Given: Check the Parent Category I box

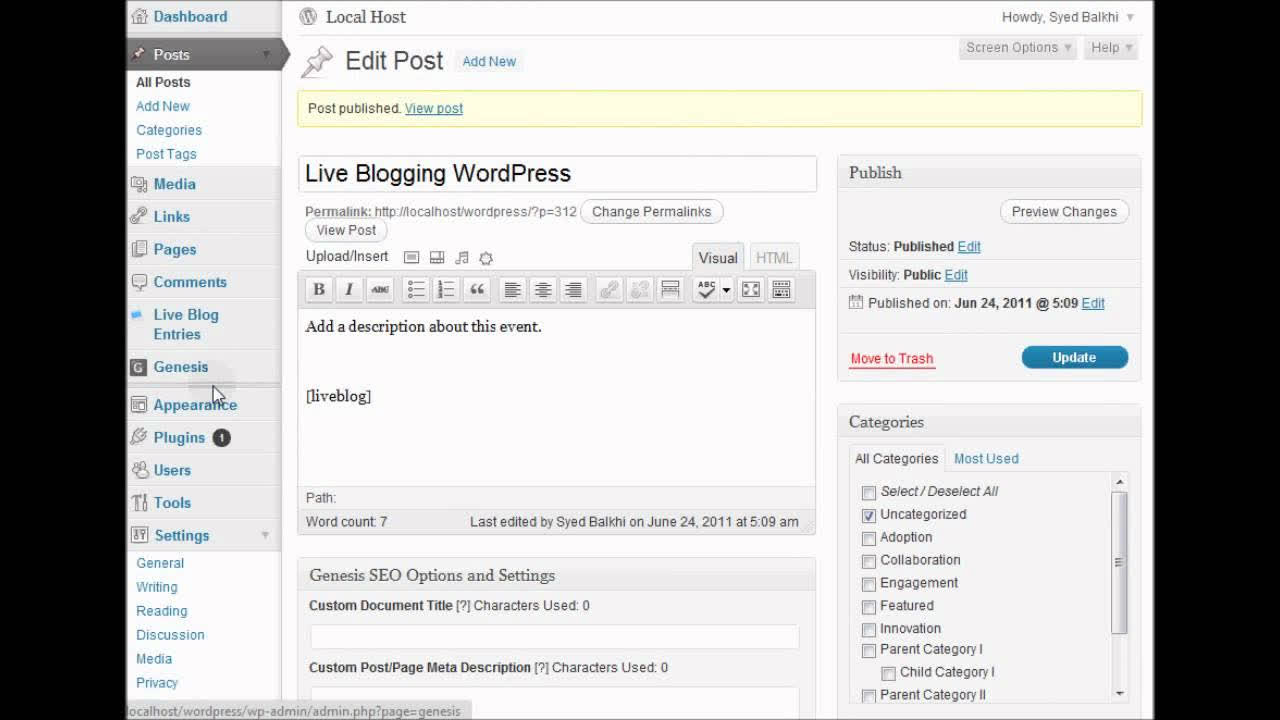Looking at the screenshot, I should tap(869, 651).
